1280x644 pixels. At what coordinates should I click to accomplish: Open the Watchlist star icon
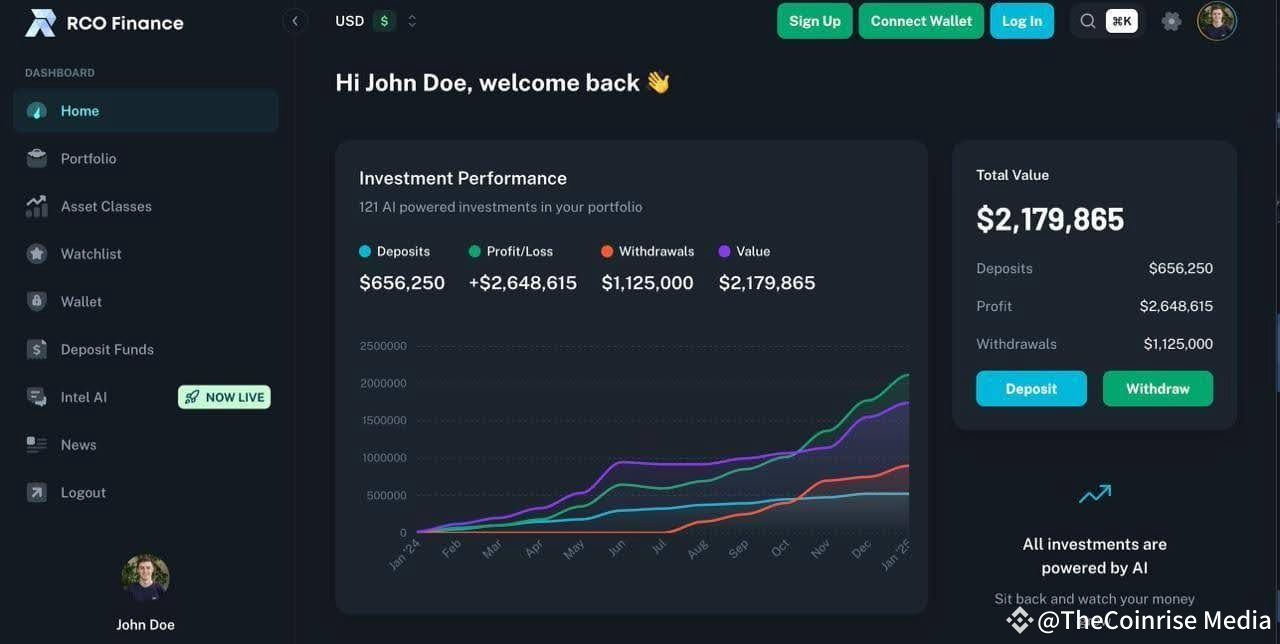point(36,253)
